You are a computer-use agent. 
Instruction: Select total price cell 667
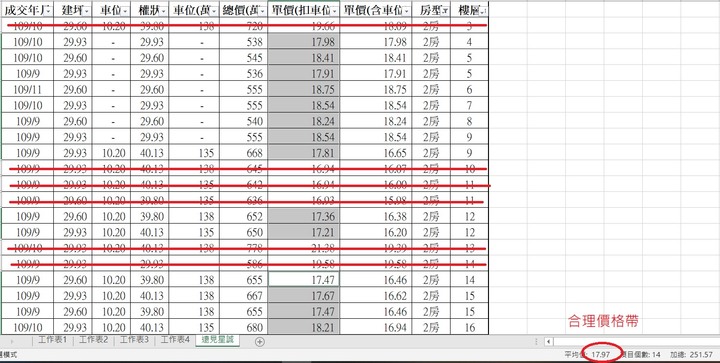tap(243, 296)
